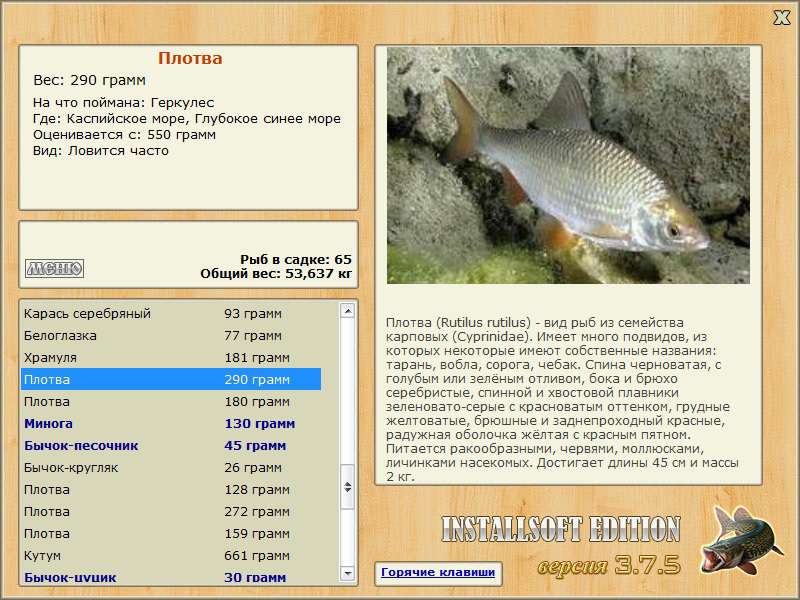800x600 pixels.
Task: Click the fish list scrollbar thumb
Action: (x=348, y=487)
